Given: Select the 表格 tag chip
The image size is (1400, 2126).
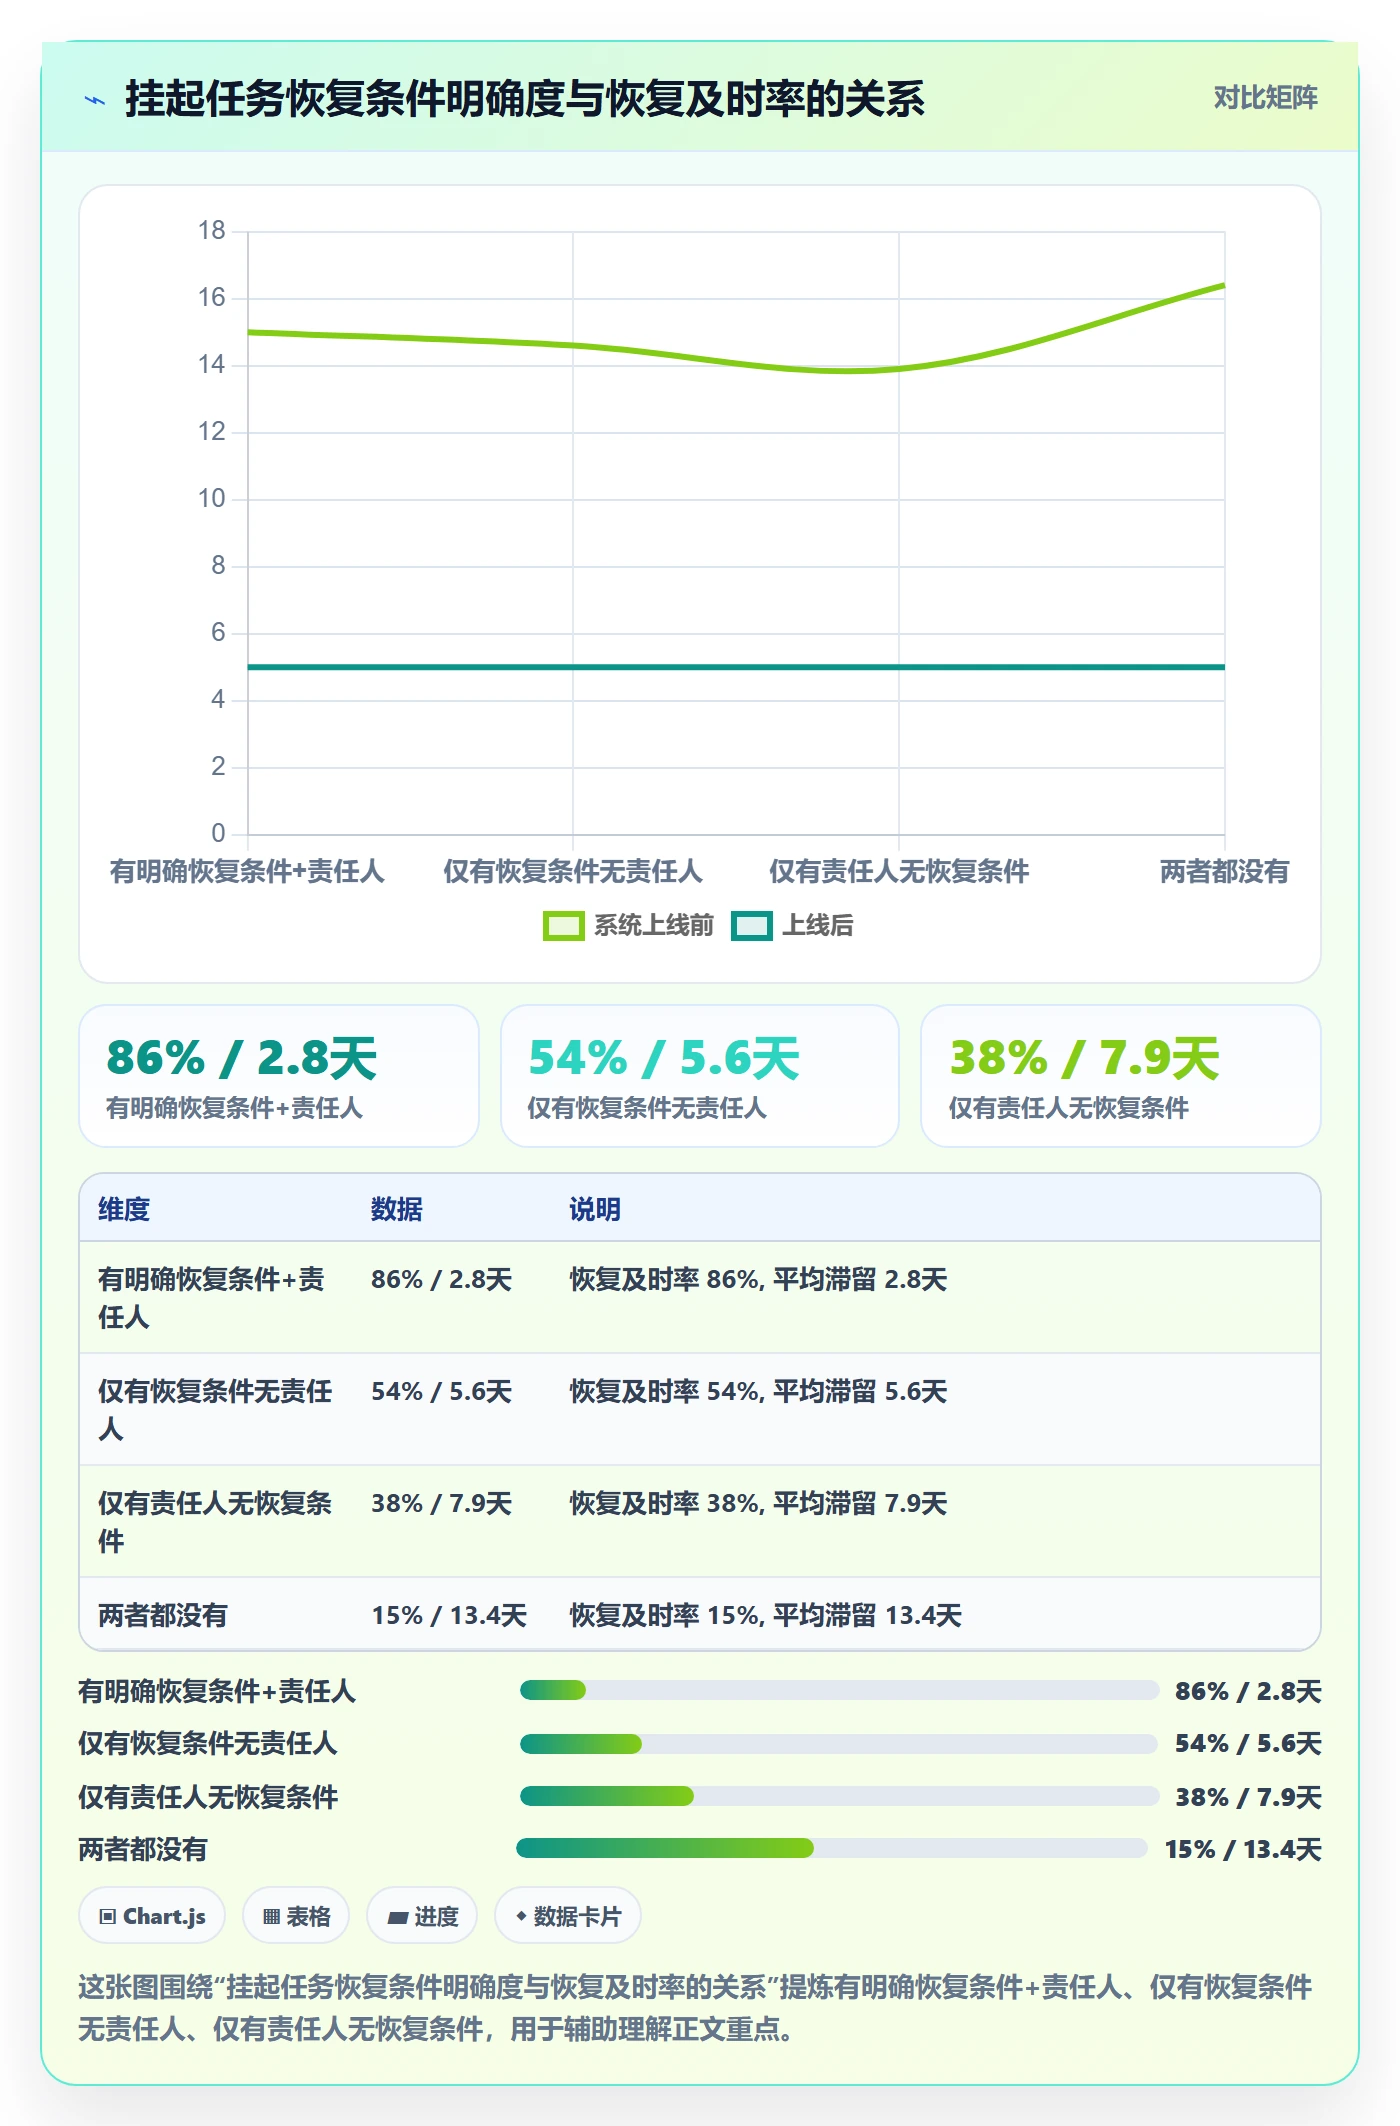Looking at the screenshot, I should pyautogui.click(x=296, y=1916).
